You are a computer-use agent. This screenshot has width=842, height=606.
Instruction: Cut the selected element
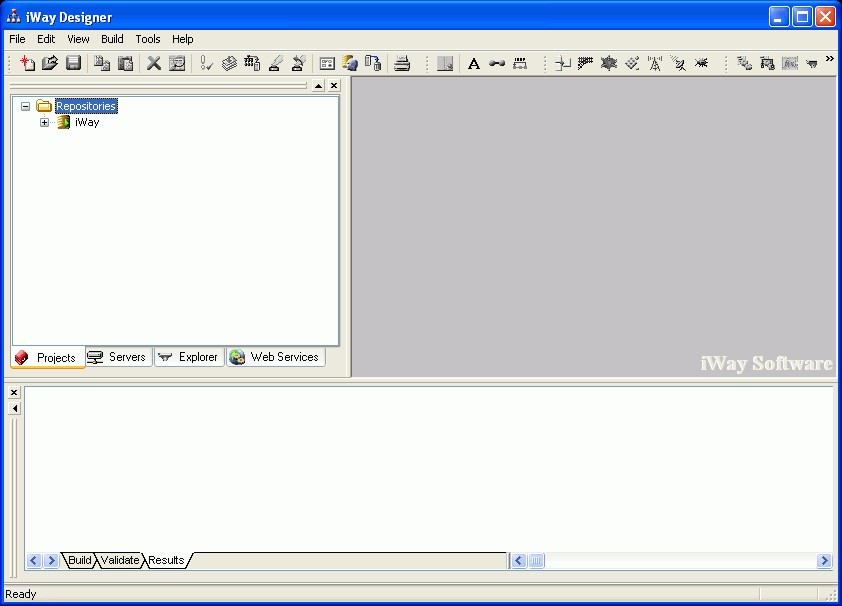153,63
